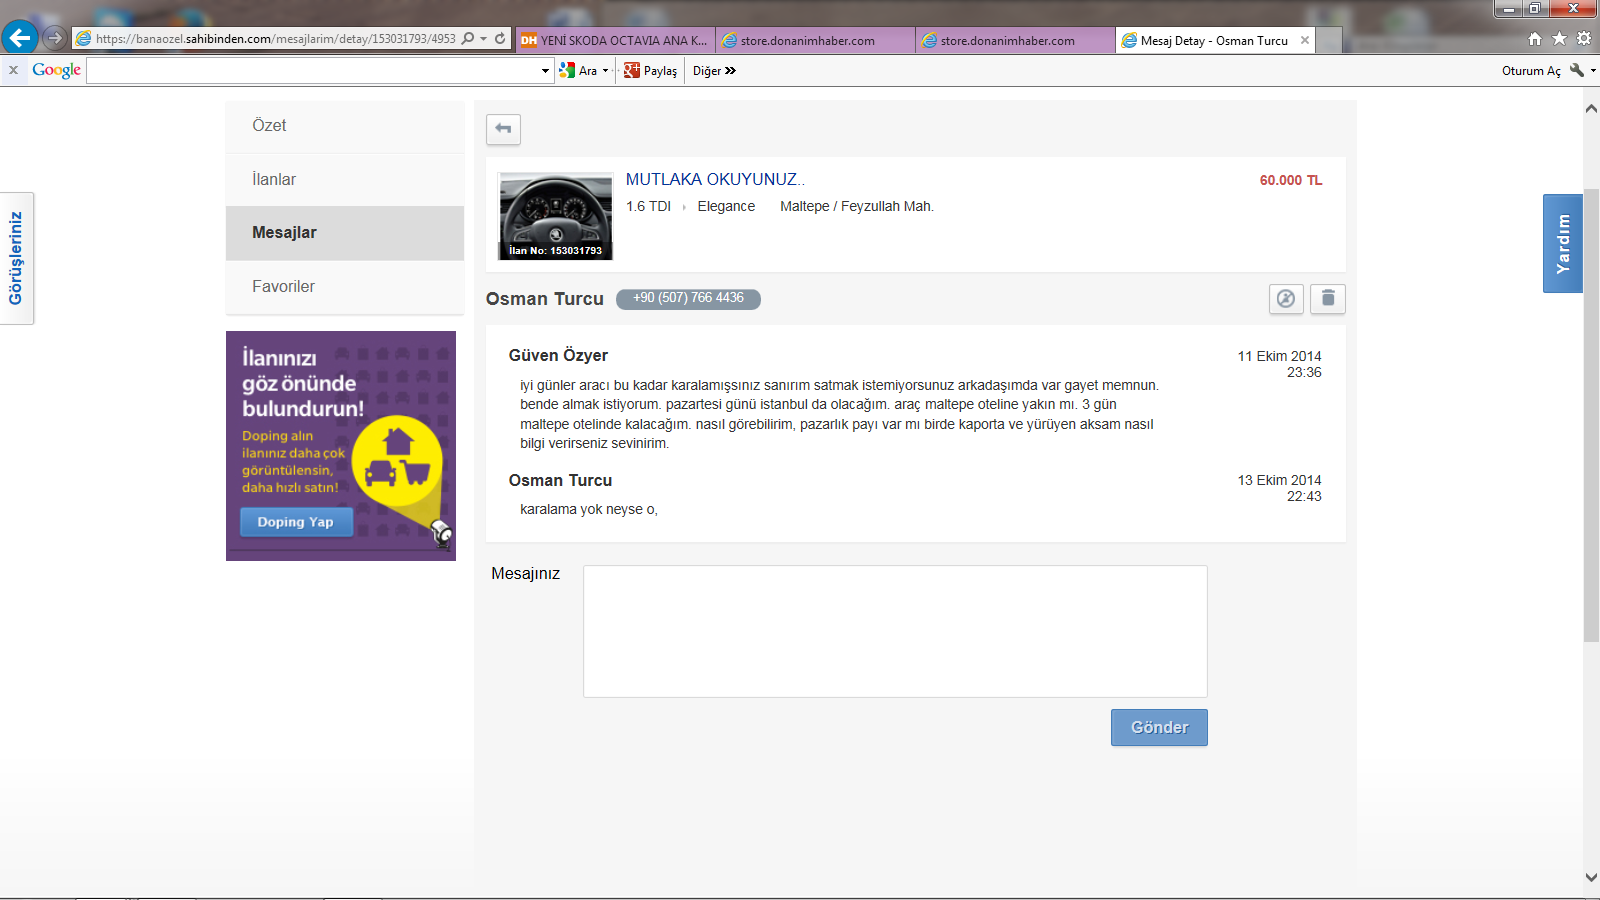Click the browser back navigation arrow

[20, 38]
